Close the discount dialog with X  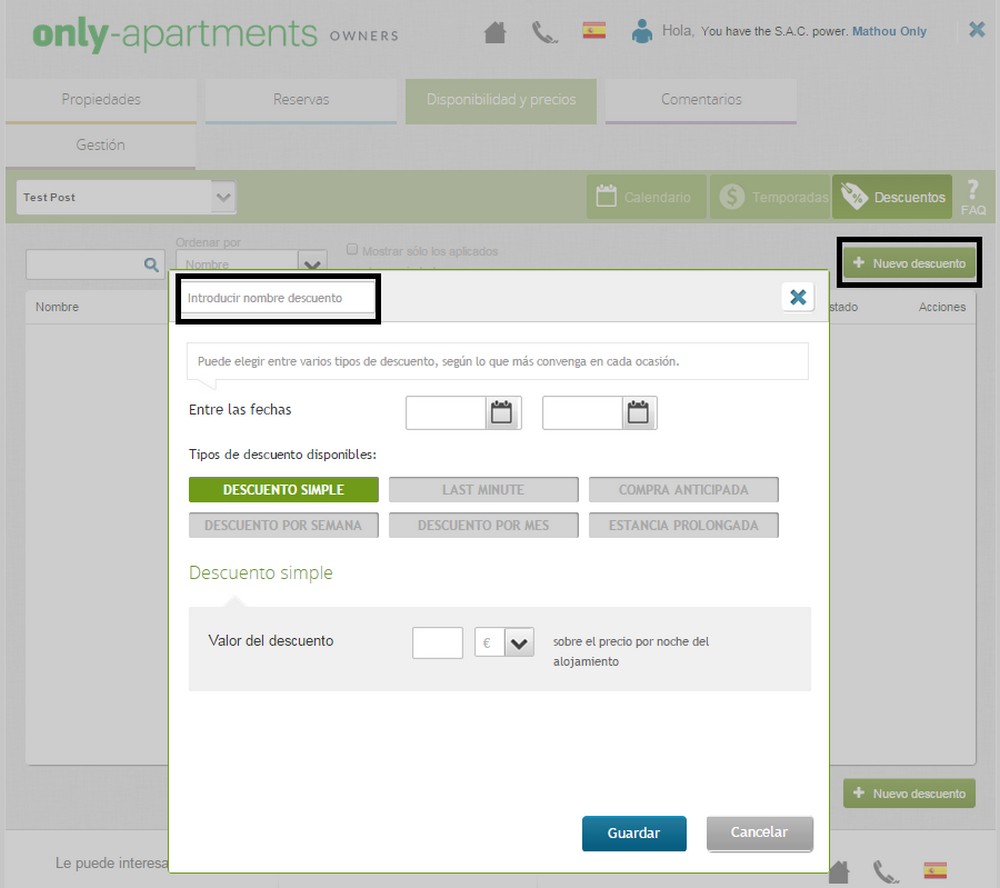(x=797, y=297)
